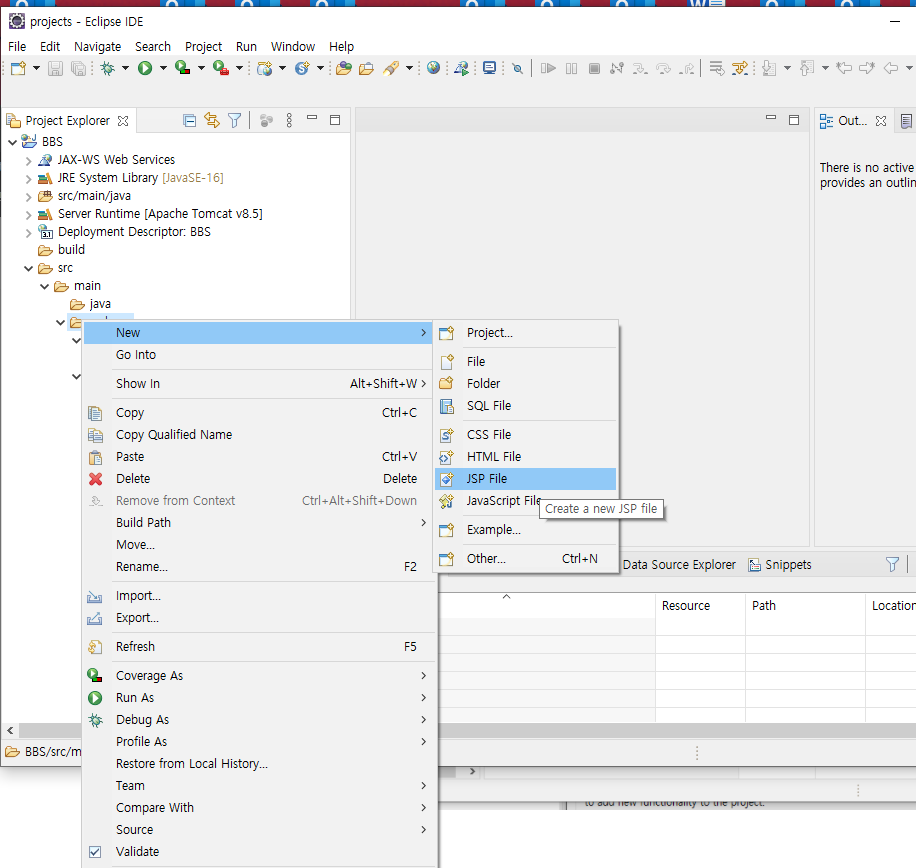Click the filter funnel icon in Project Explorer
Viewport: 916px width, 868px height.
(x=234, y=120)
